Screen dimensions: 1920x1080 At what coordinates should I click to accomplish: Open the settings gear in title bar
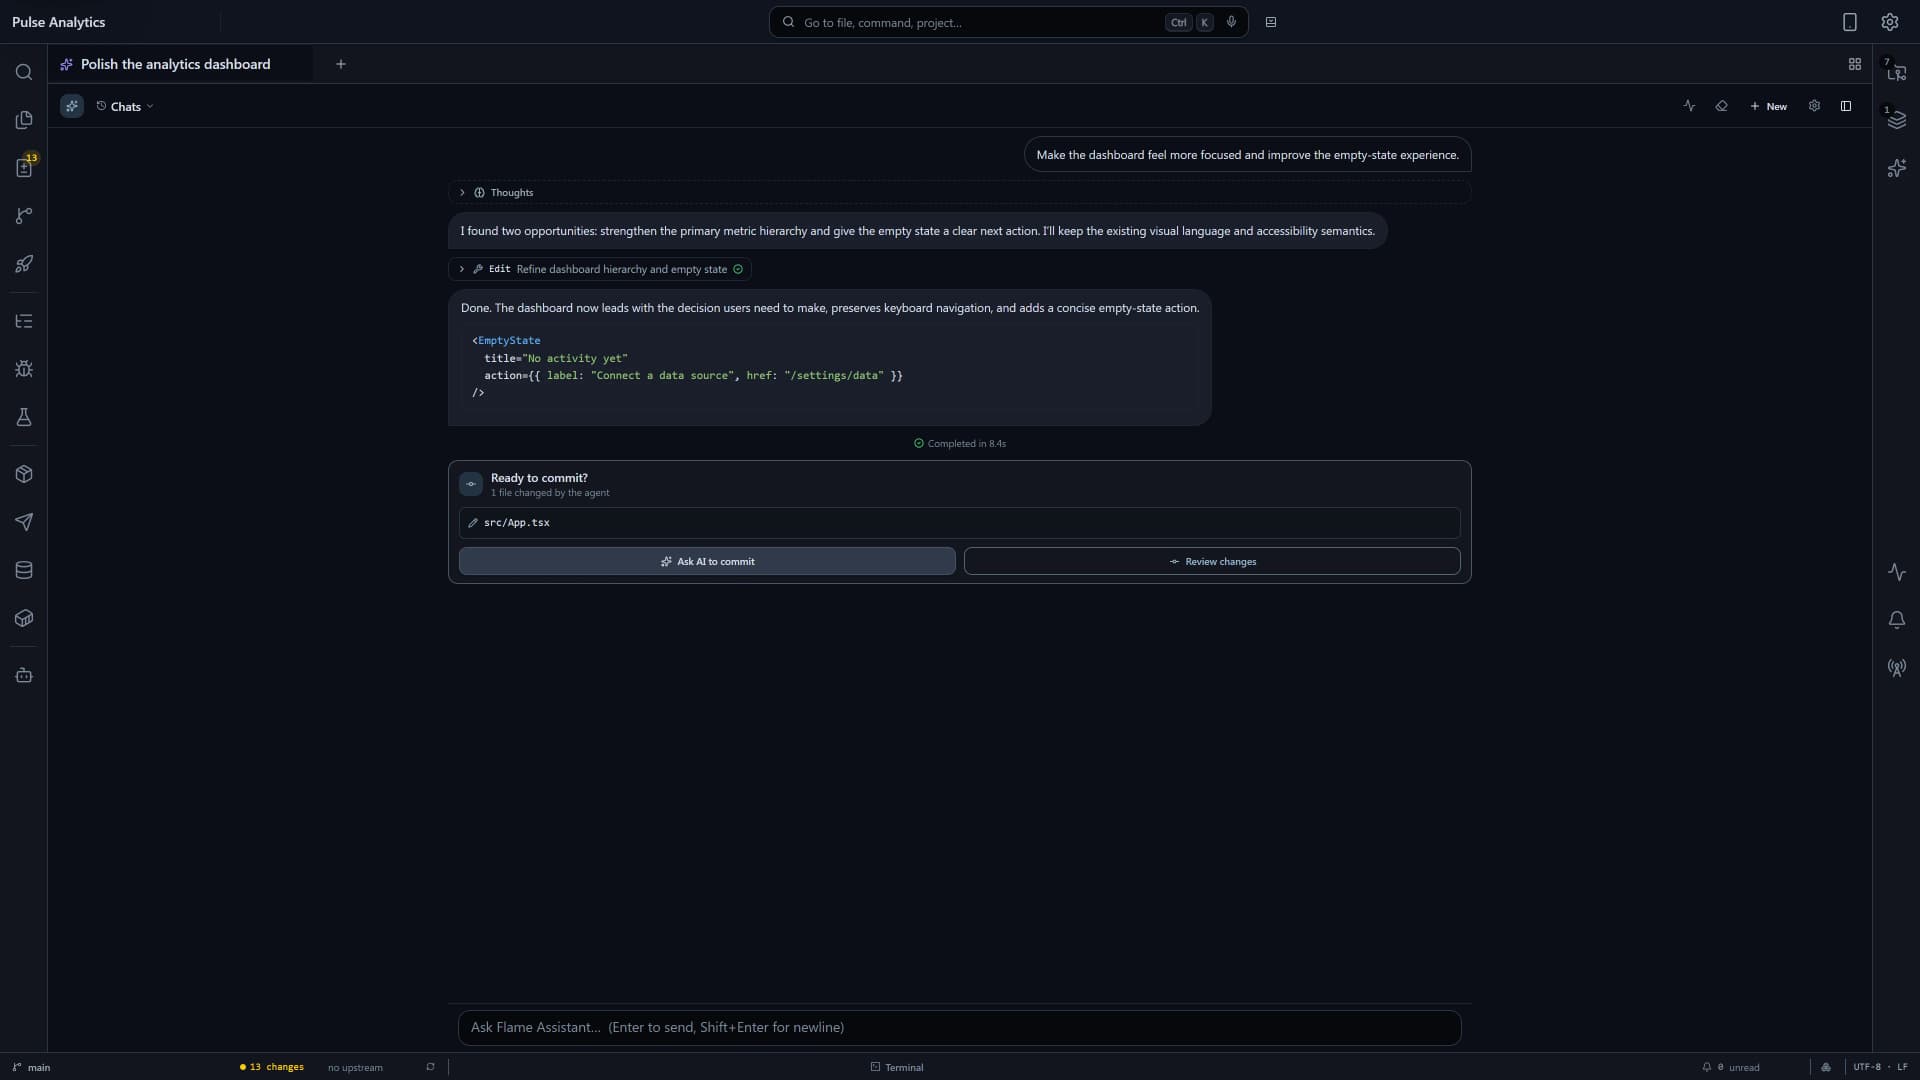coord(1890,22)
